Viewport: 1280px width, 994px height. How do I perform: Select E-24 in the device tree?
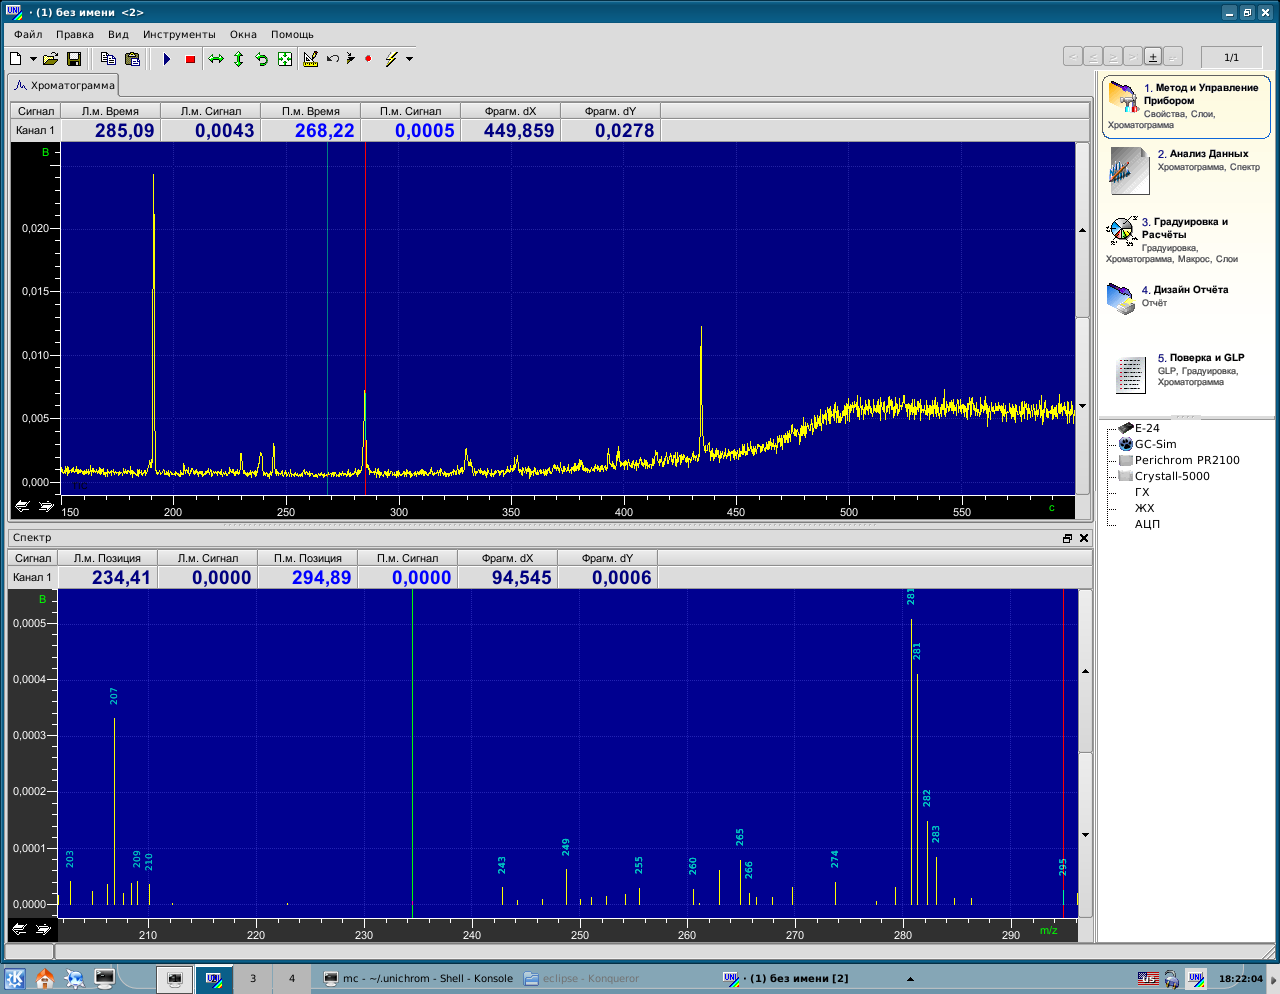click(1147, 428)
